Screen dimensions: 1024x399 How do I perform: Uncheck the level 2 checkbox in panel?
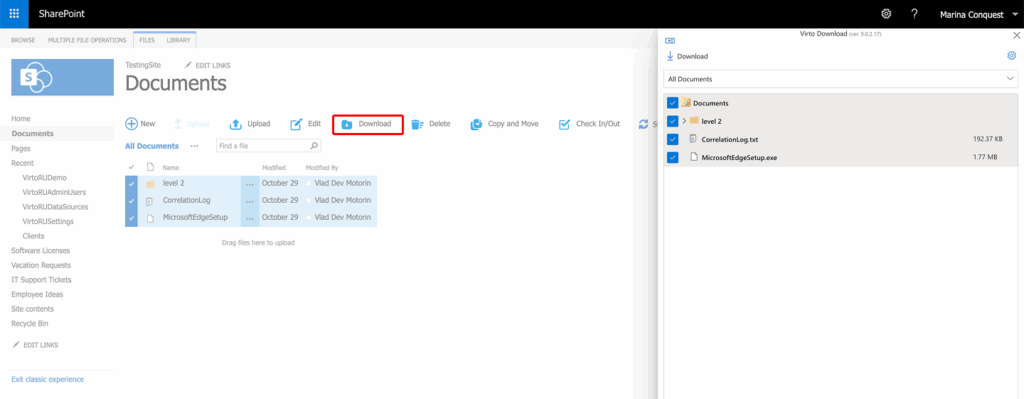tap(673, 121)
